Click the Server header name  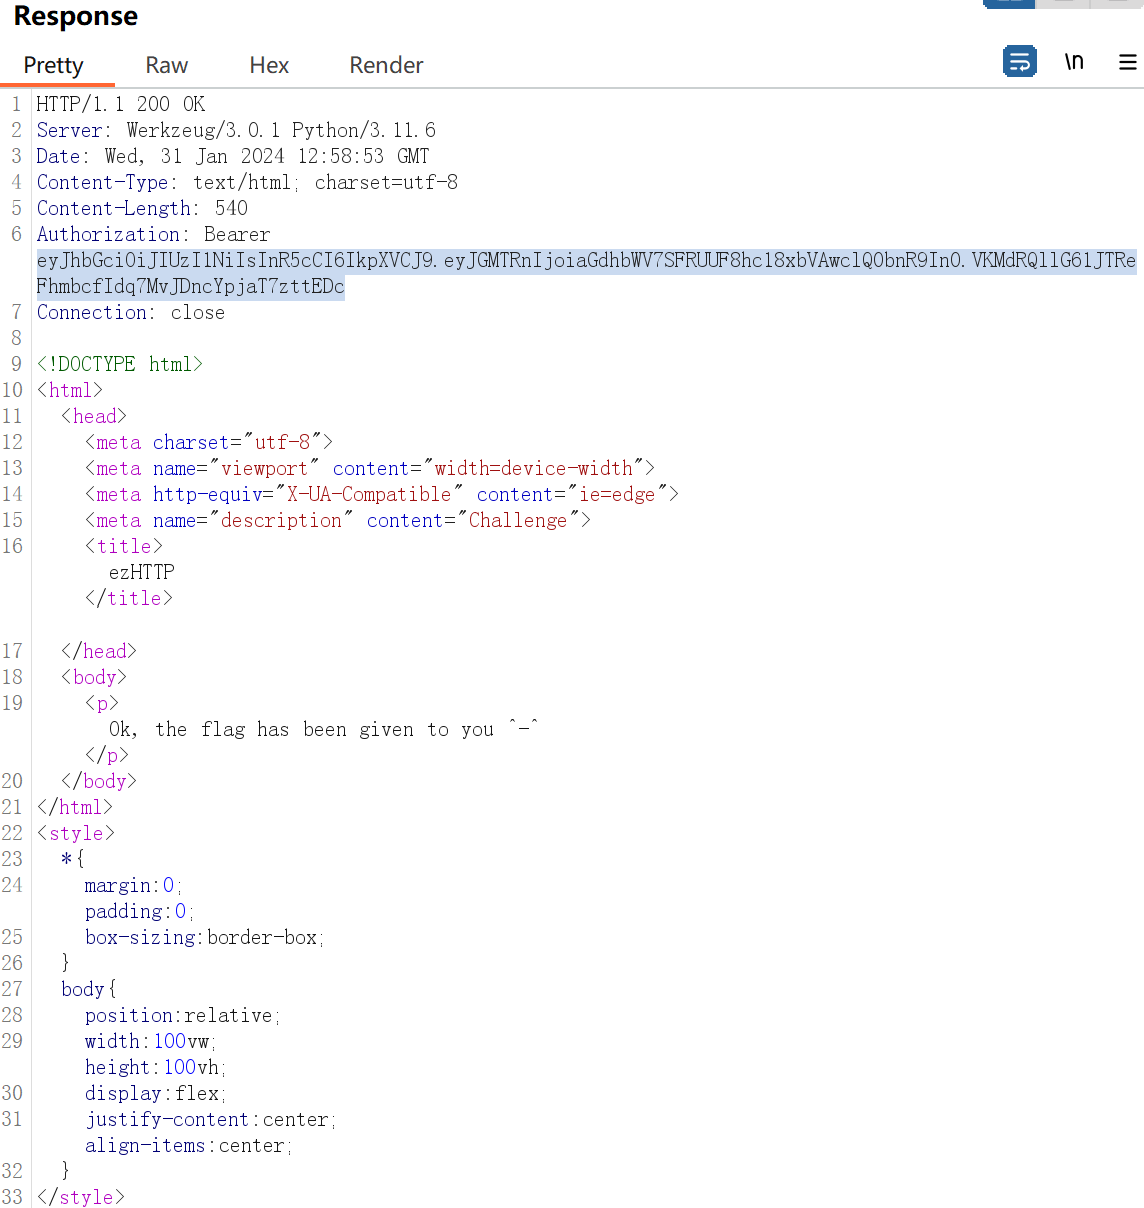click(70, 130)
